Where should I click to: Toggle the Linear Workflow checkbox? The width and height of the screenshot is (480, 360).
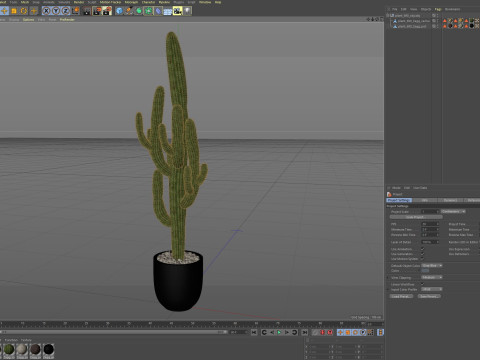point(422,284)
